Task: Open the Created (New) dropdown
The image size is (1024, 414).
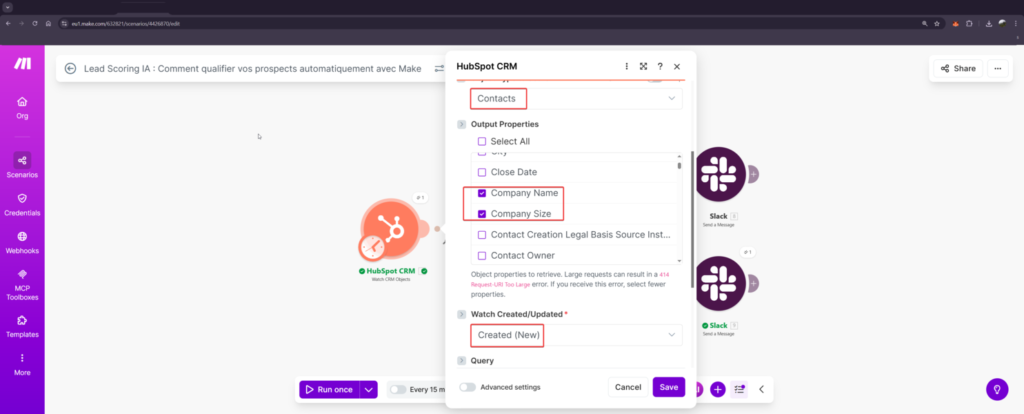Action: click(576, 334)
